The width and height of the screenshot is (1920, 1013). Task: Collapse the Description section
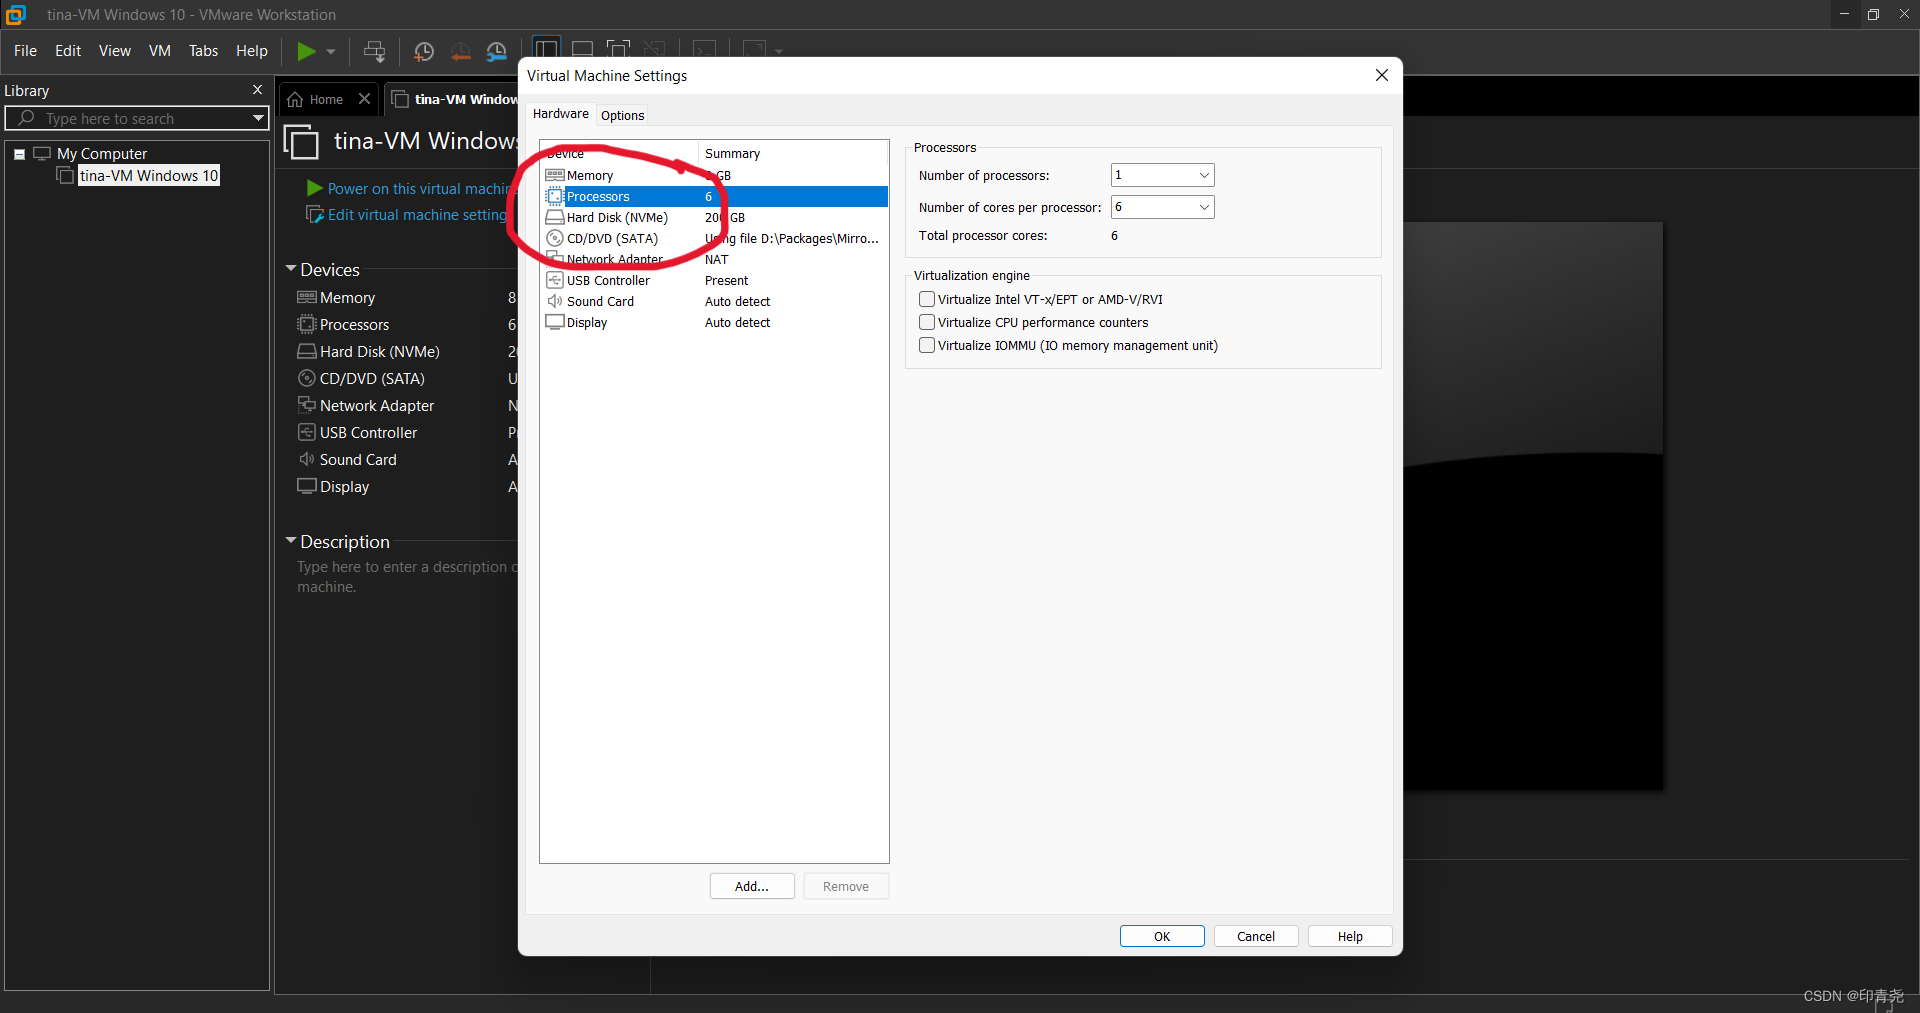click(x=291, y=541)
